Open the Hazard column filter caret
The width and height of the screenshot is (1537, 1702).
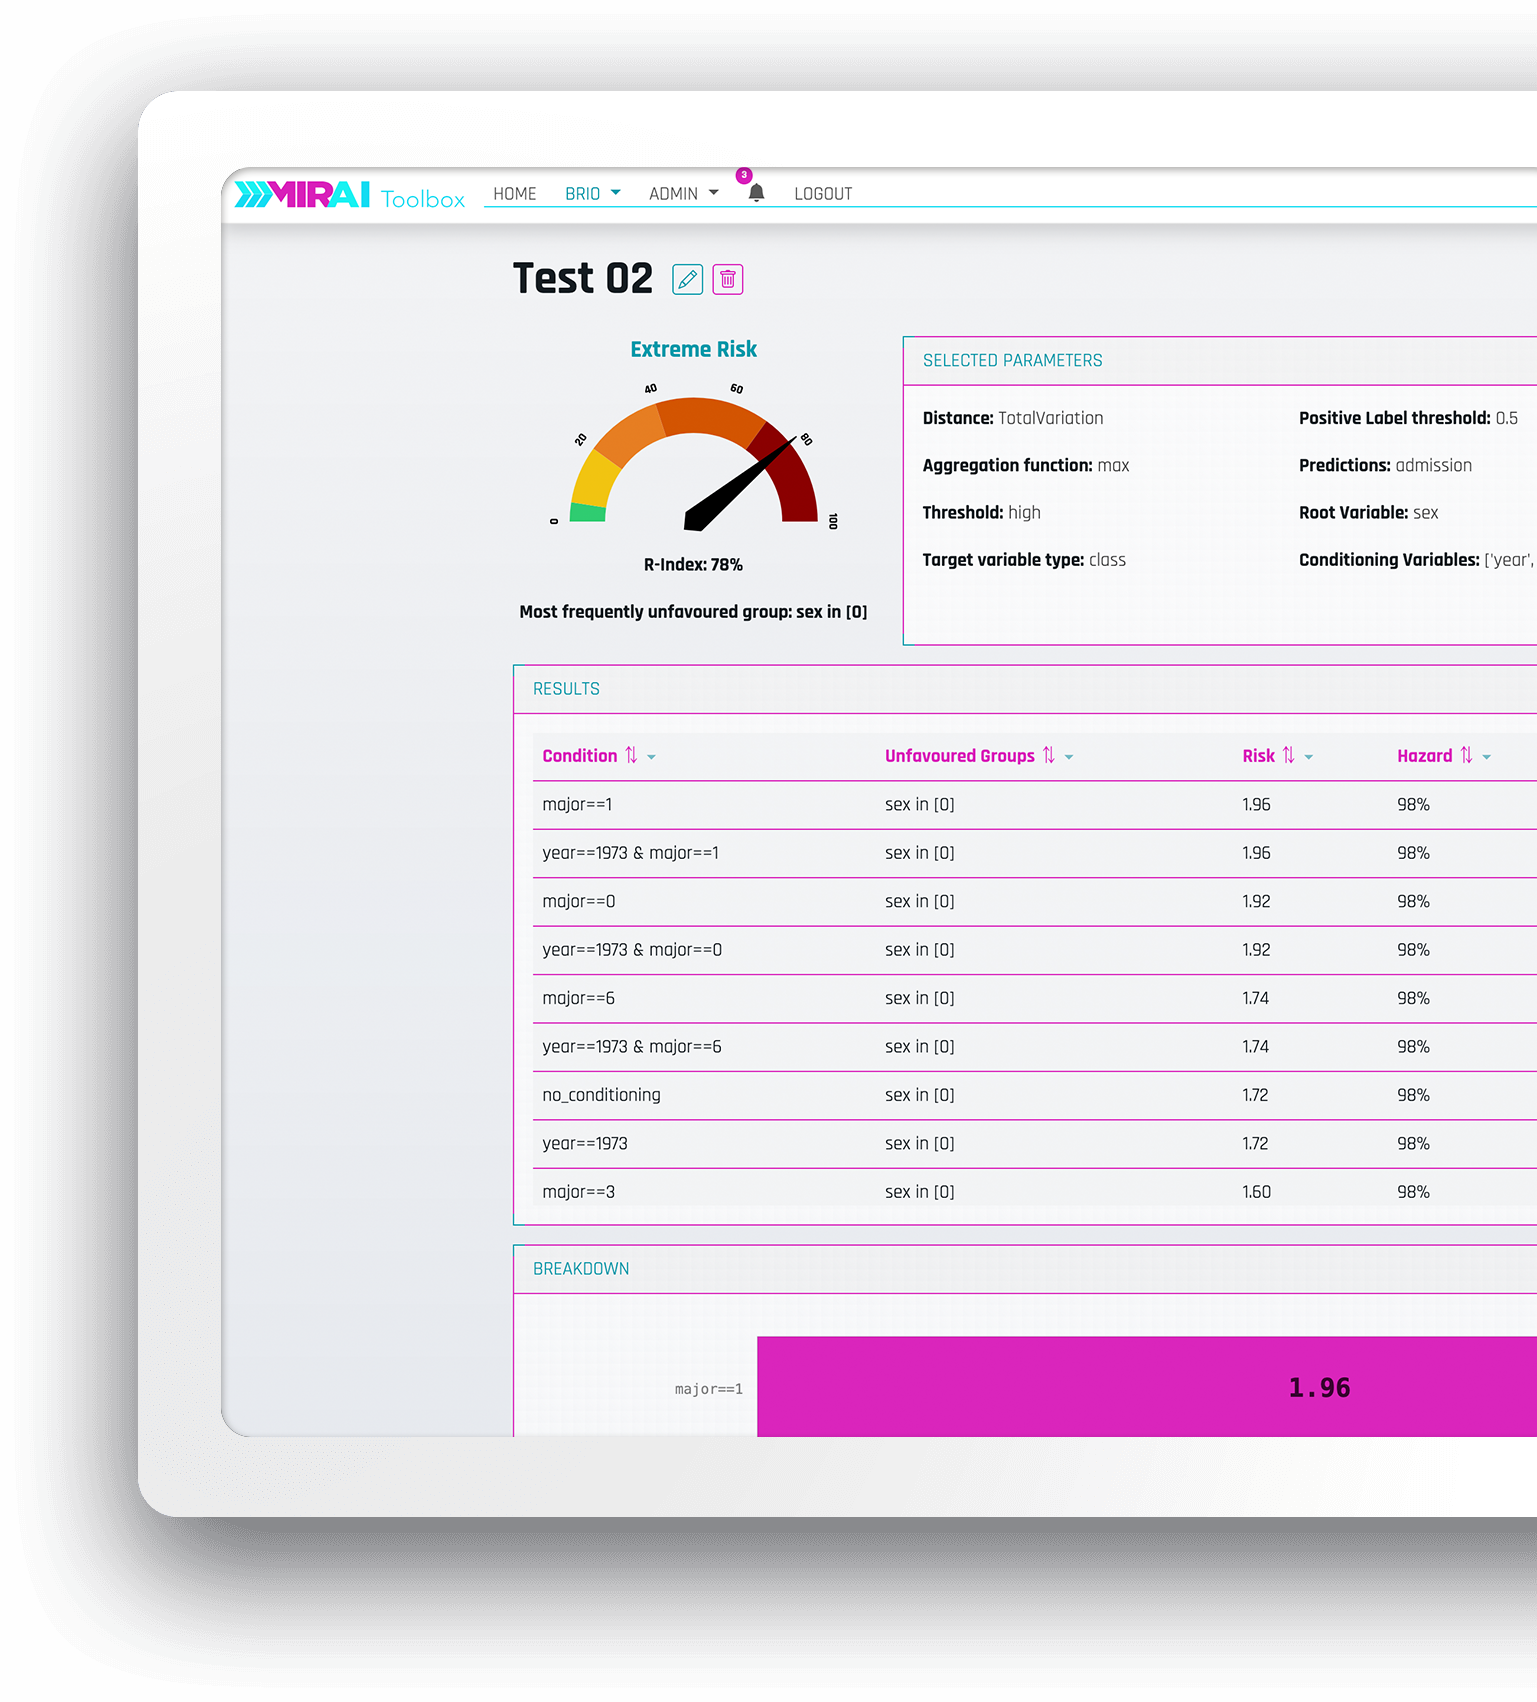[x=1487, y=757]
